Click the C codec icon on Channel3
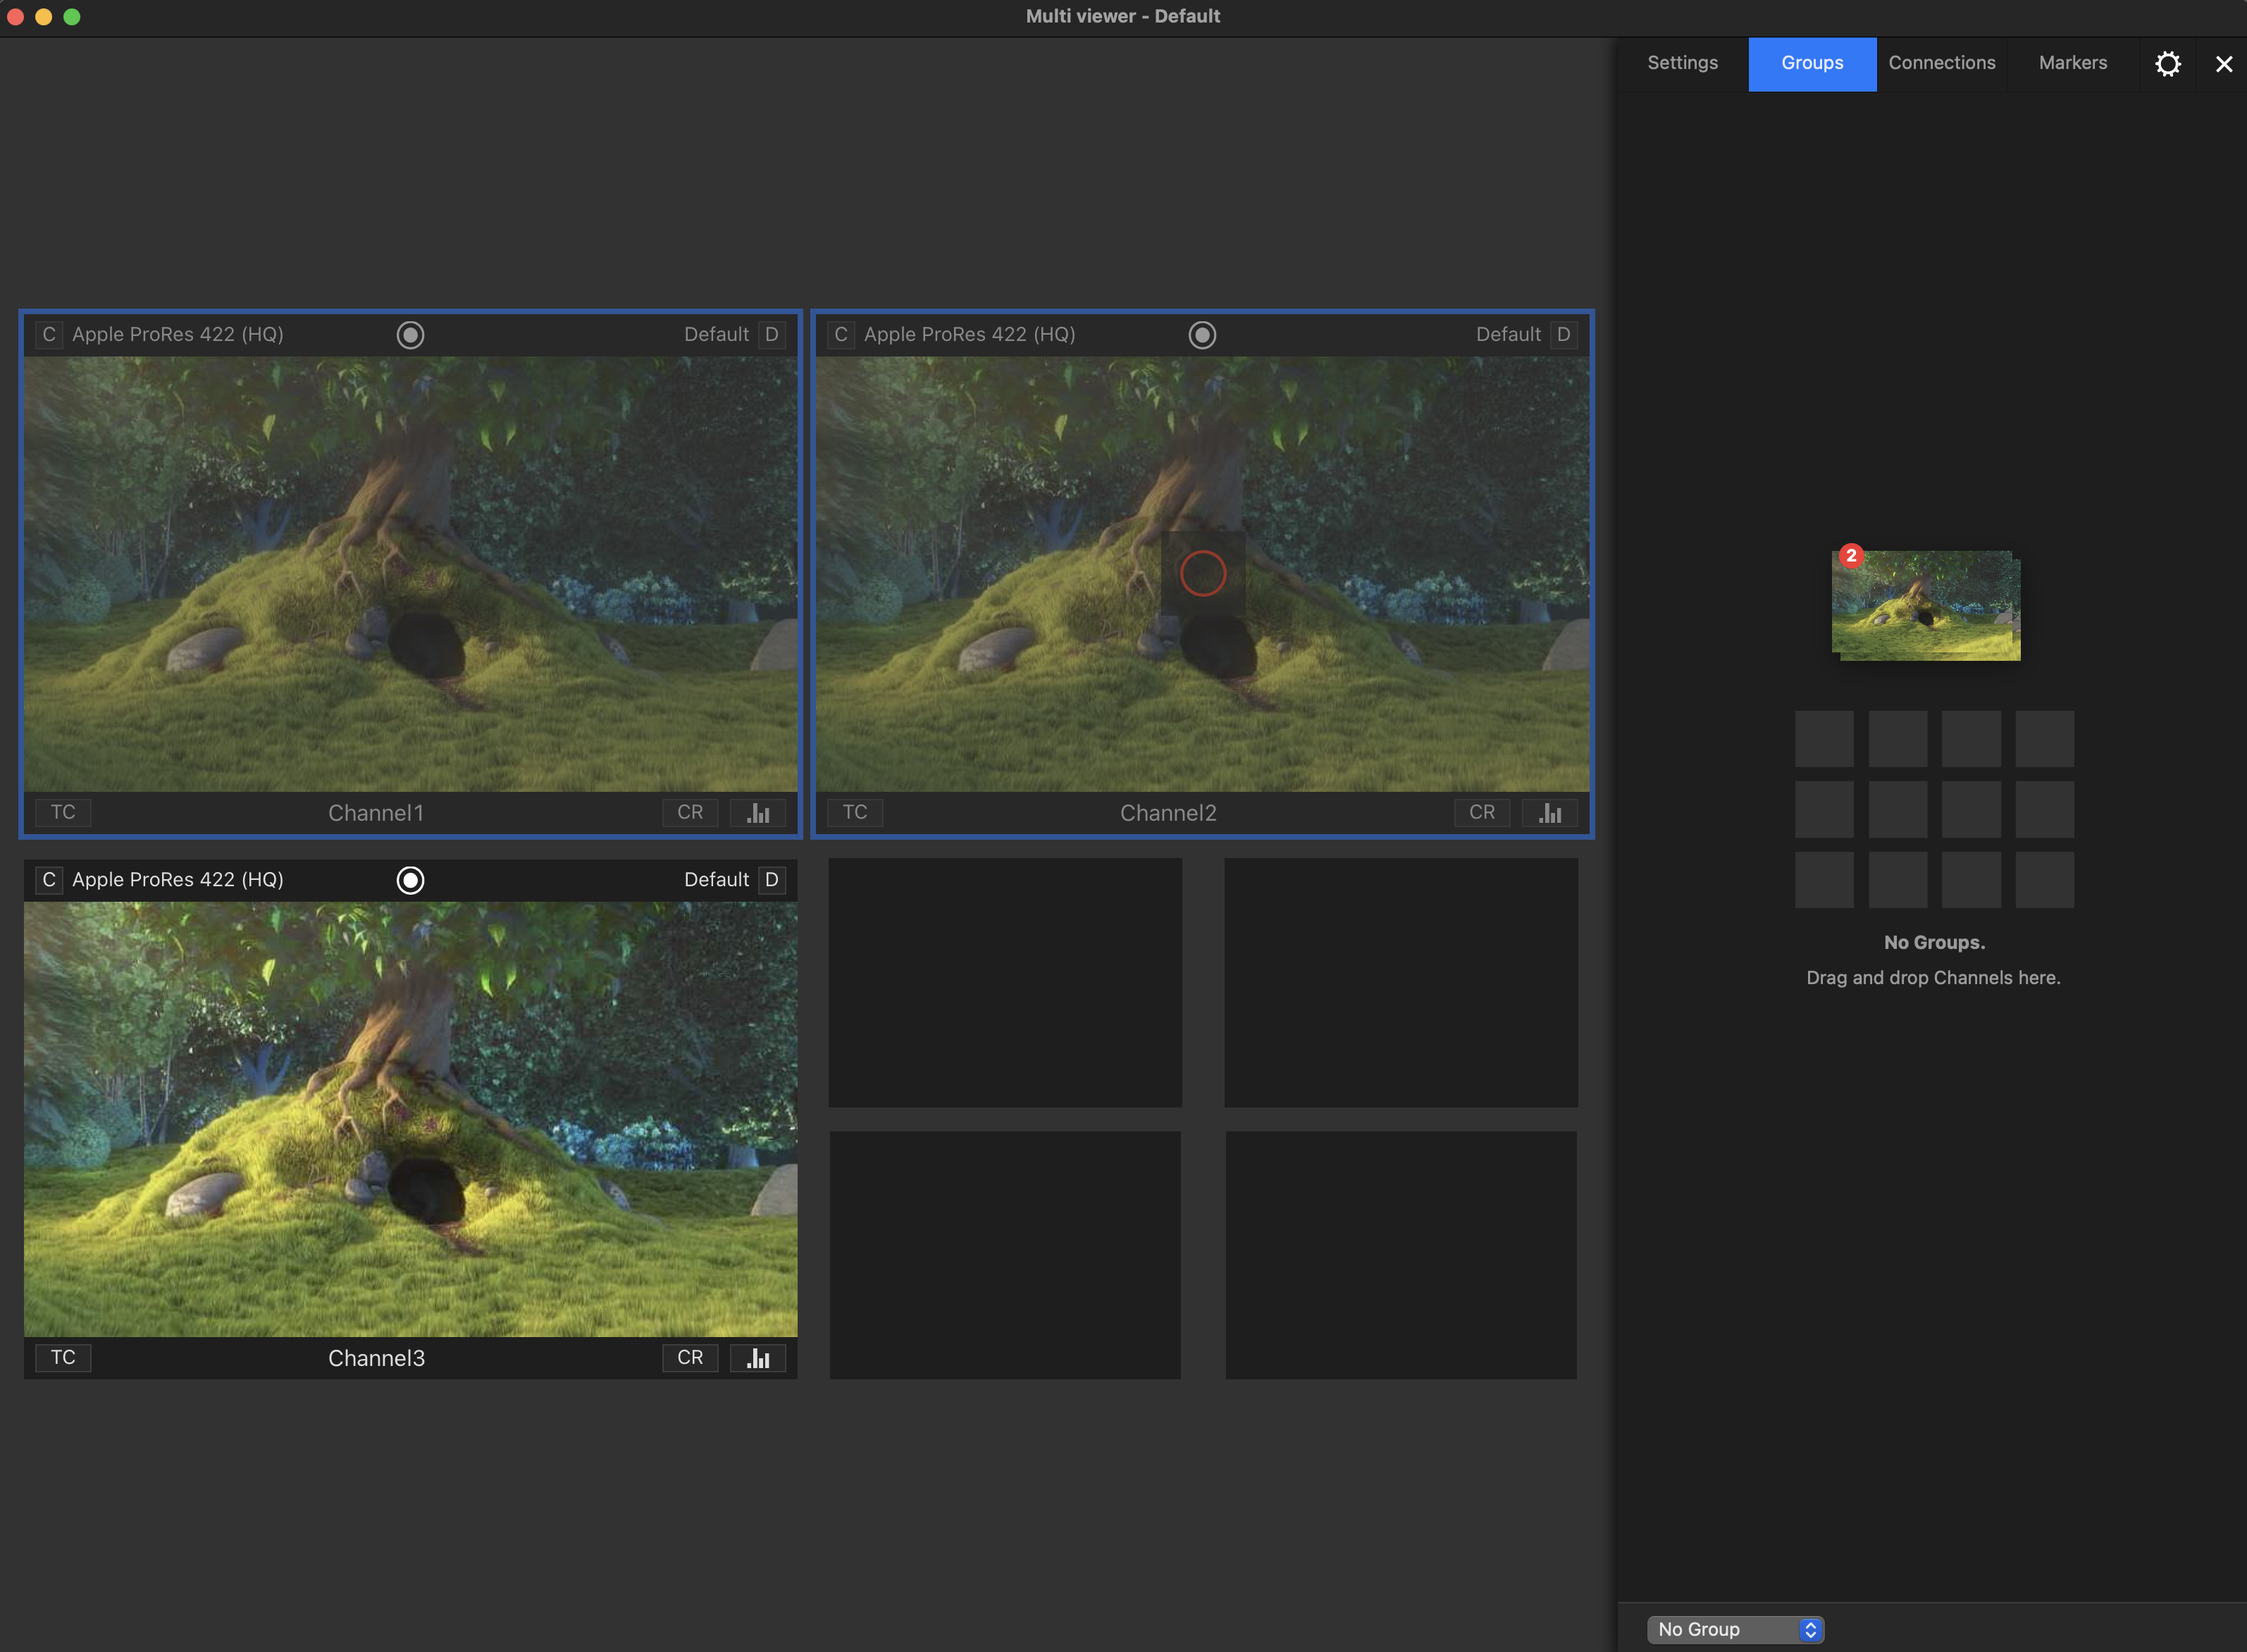The width and height of the screenshot is (2247, 1652). [x=49, y=879]
